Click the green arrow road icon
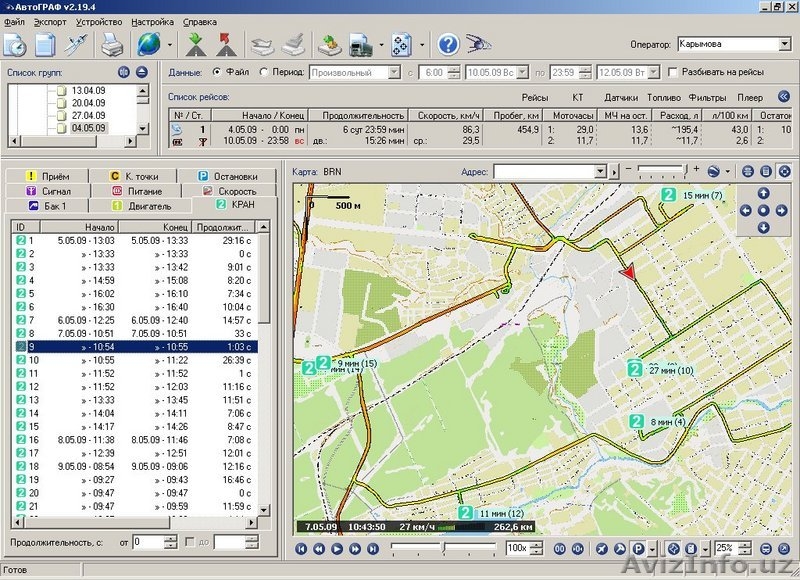The height and width of the screenshot is (580, 800). coord(195,44)
